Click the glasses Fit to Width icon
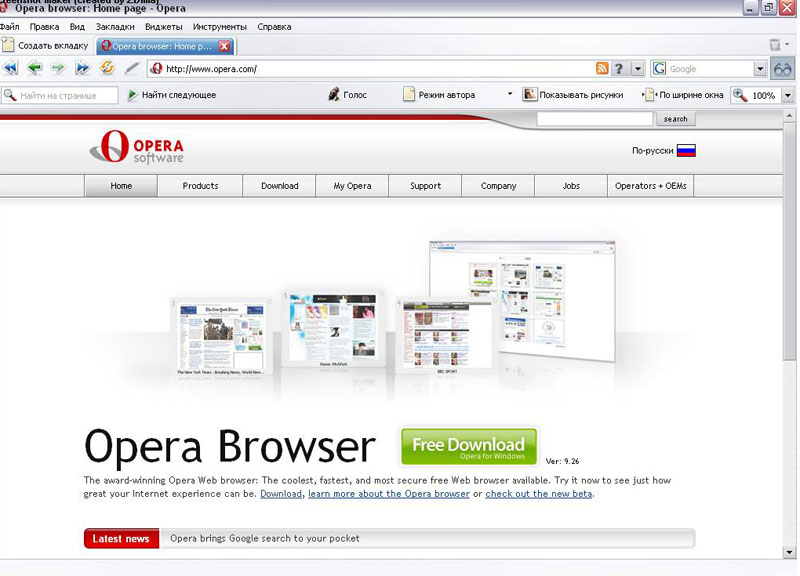This screenshot has width=800, height=576. (783, 68)
